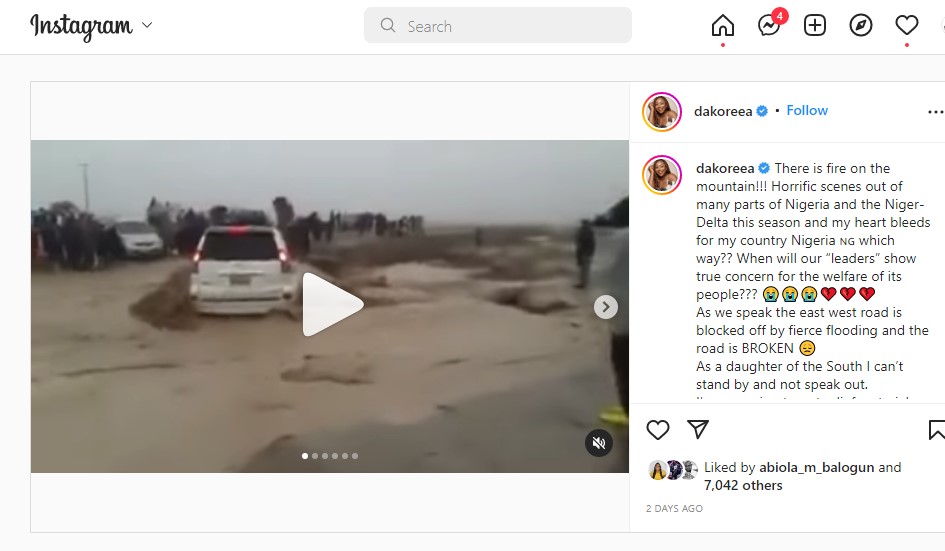
Task: Click the Search input field
Action: pyautogui.click(x=498, y=25)
